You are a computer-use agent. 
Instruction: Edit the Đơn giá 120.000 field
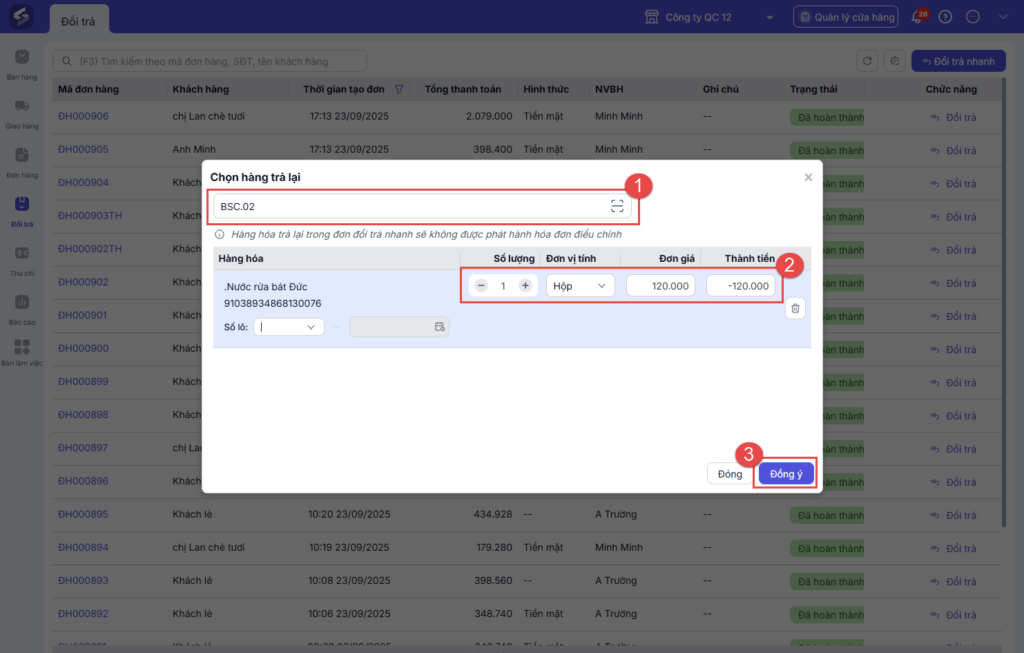coord(660,286)
